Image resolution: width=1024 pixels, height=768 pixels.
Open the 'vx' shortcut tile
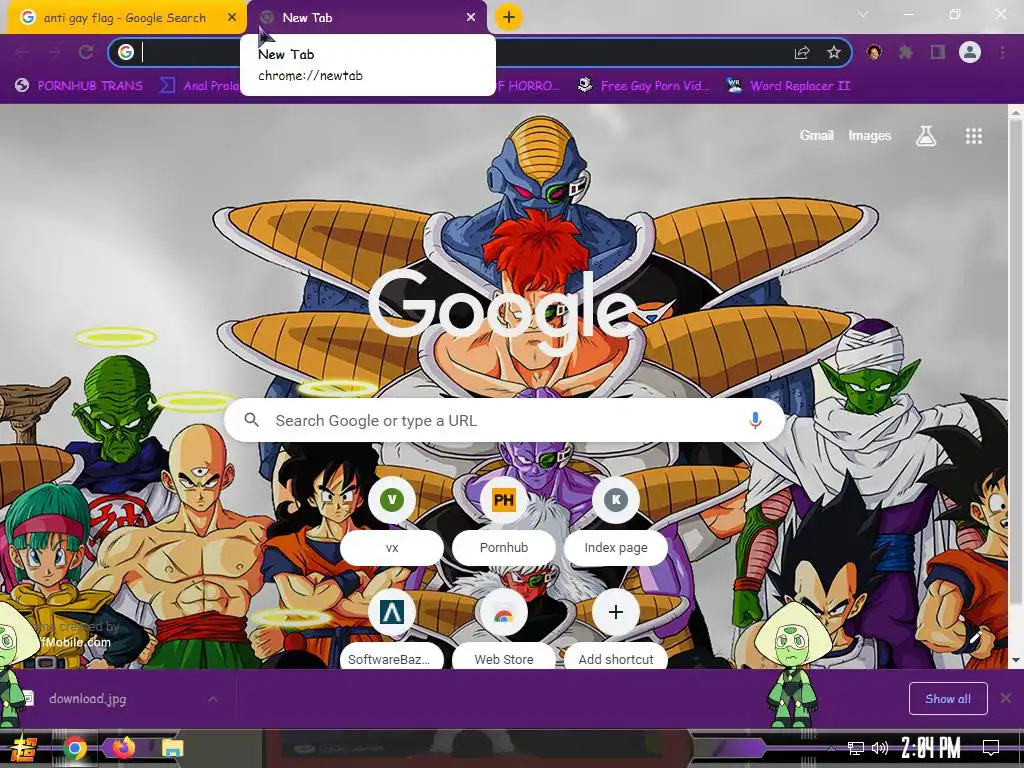coord(392,522)
